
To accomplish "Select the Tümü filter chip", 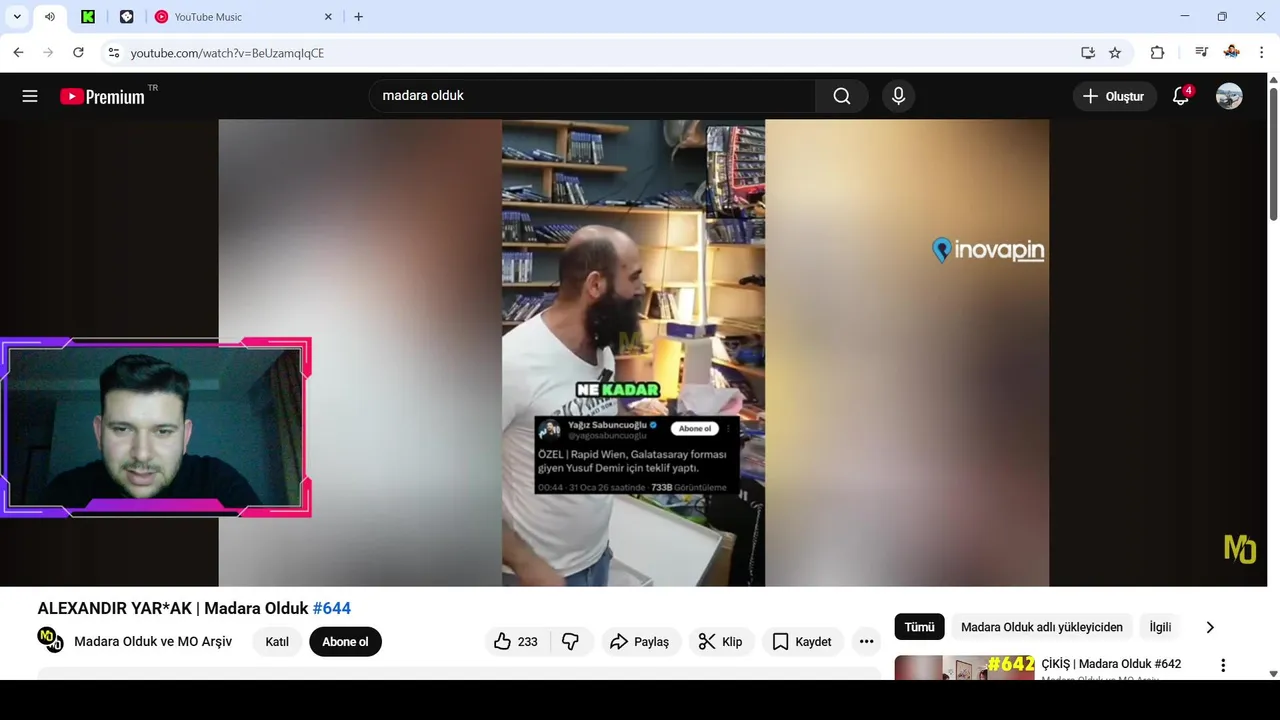I will click(919, 627).
